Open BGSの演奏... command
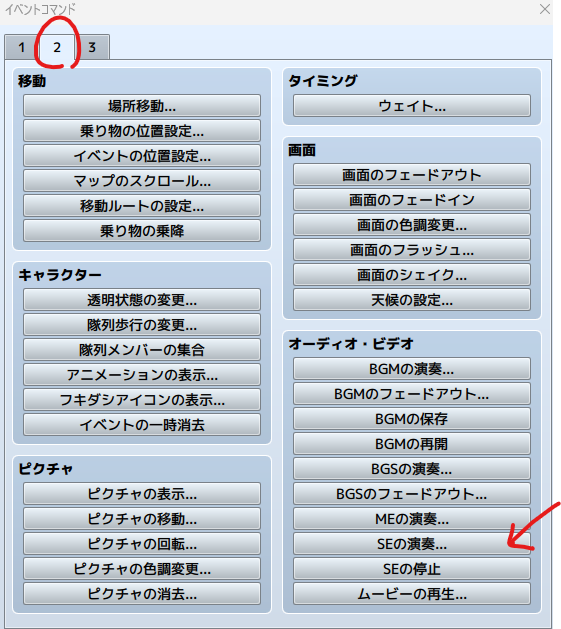 [412, 468]
